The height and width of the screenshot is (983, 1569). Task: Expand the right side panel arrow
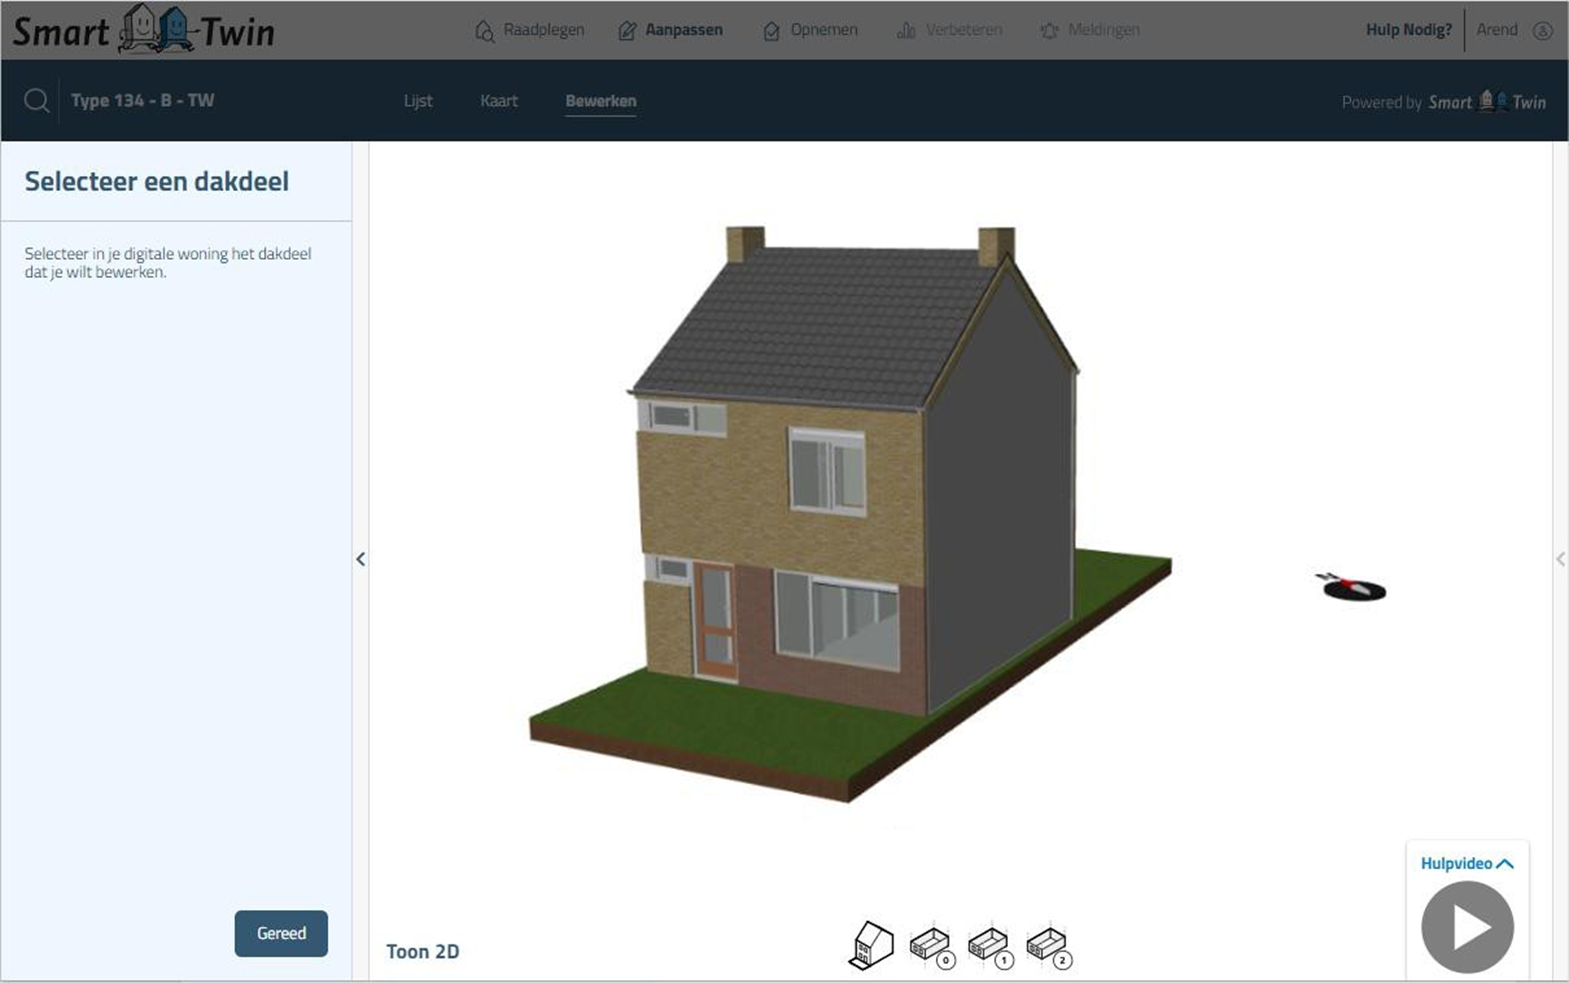pyautogui.click(x=1560, y=559)
